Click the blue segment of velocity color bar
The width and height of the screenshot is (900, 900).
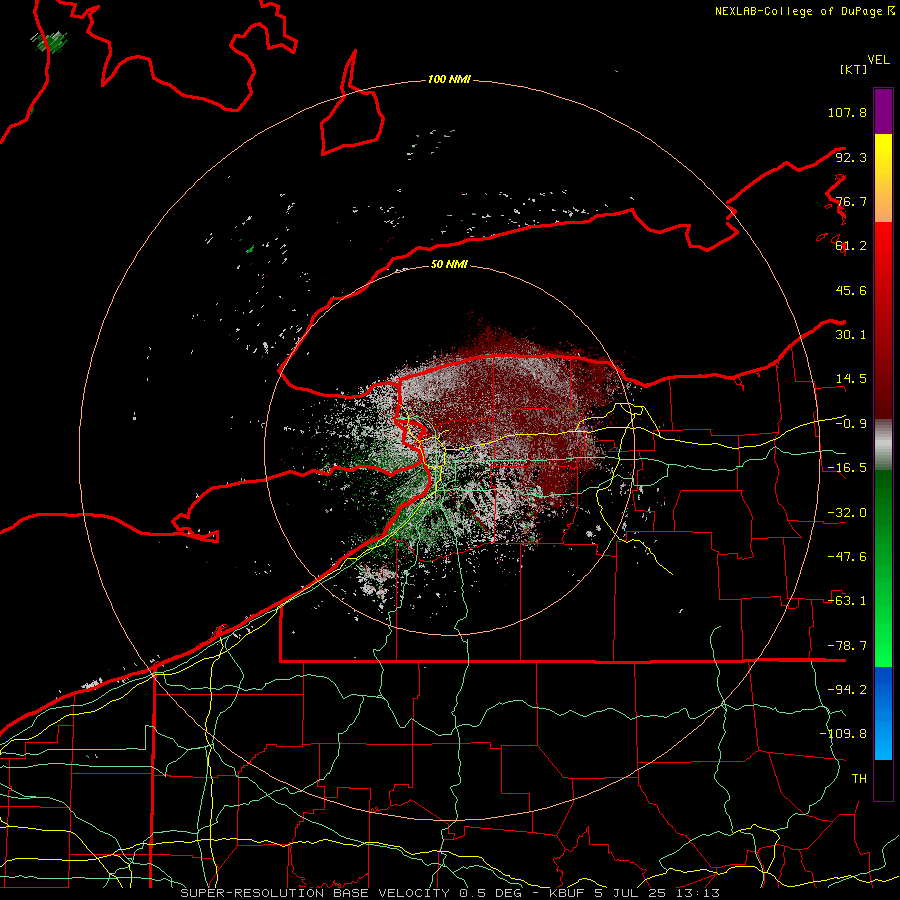(883, 713)
